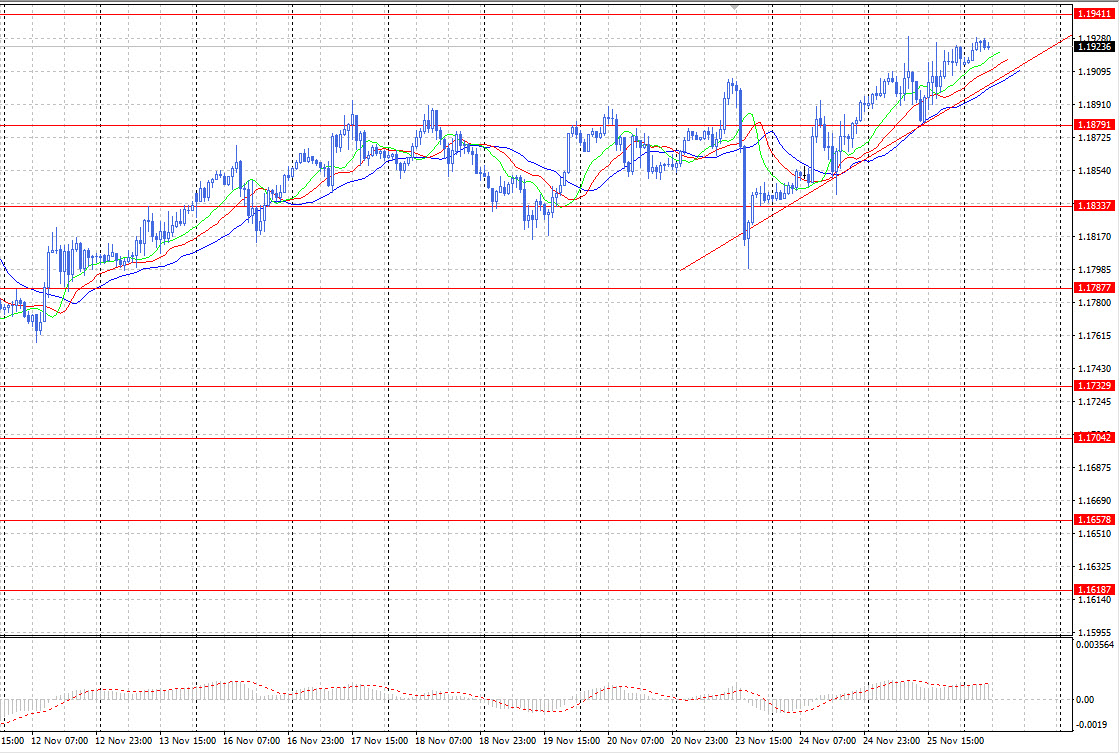Click the -0.0019 indicator scale value
This screenshot has height=754, width=1120.
click(1091, 725)
